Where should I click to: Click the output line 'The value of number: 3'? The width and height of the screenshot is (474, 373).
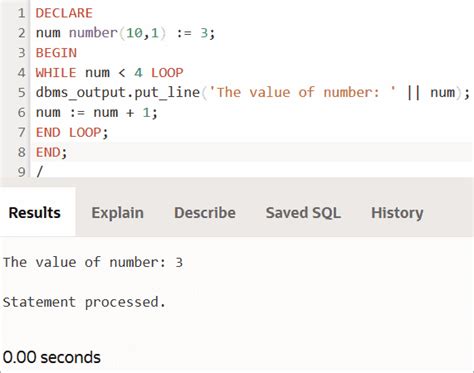point(93,262)
